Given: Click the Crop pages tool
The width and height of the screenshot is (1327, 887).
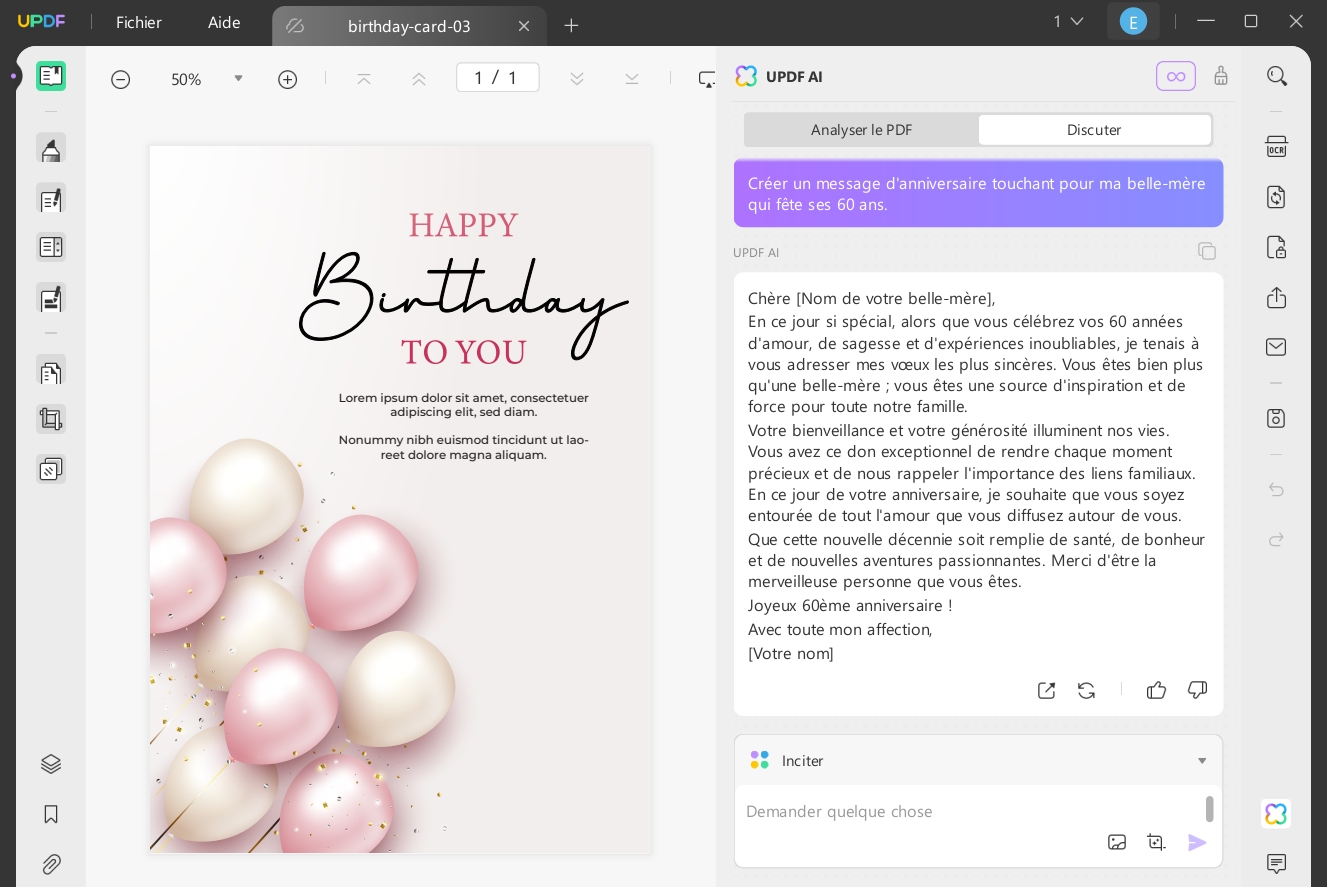Looking at the screenshot, I should [51, 419].
